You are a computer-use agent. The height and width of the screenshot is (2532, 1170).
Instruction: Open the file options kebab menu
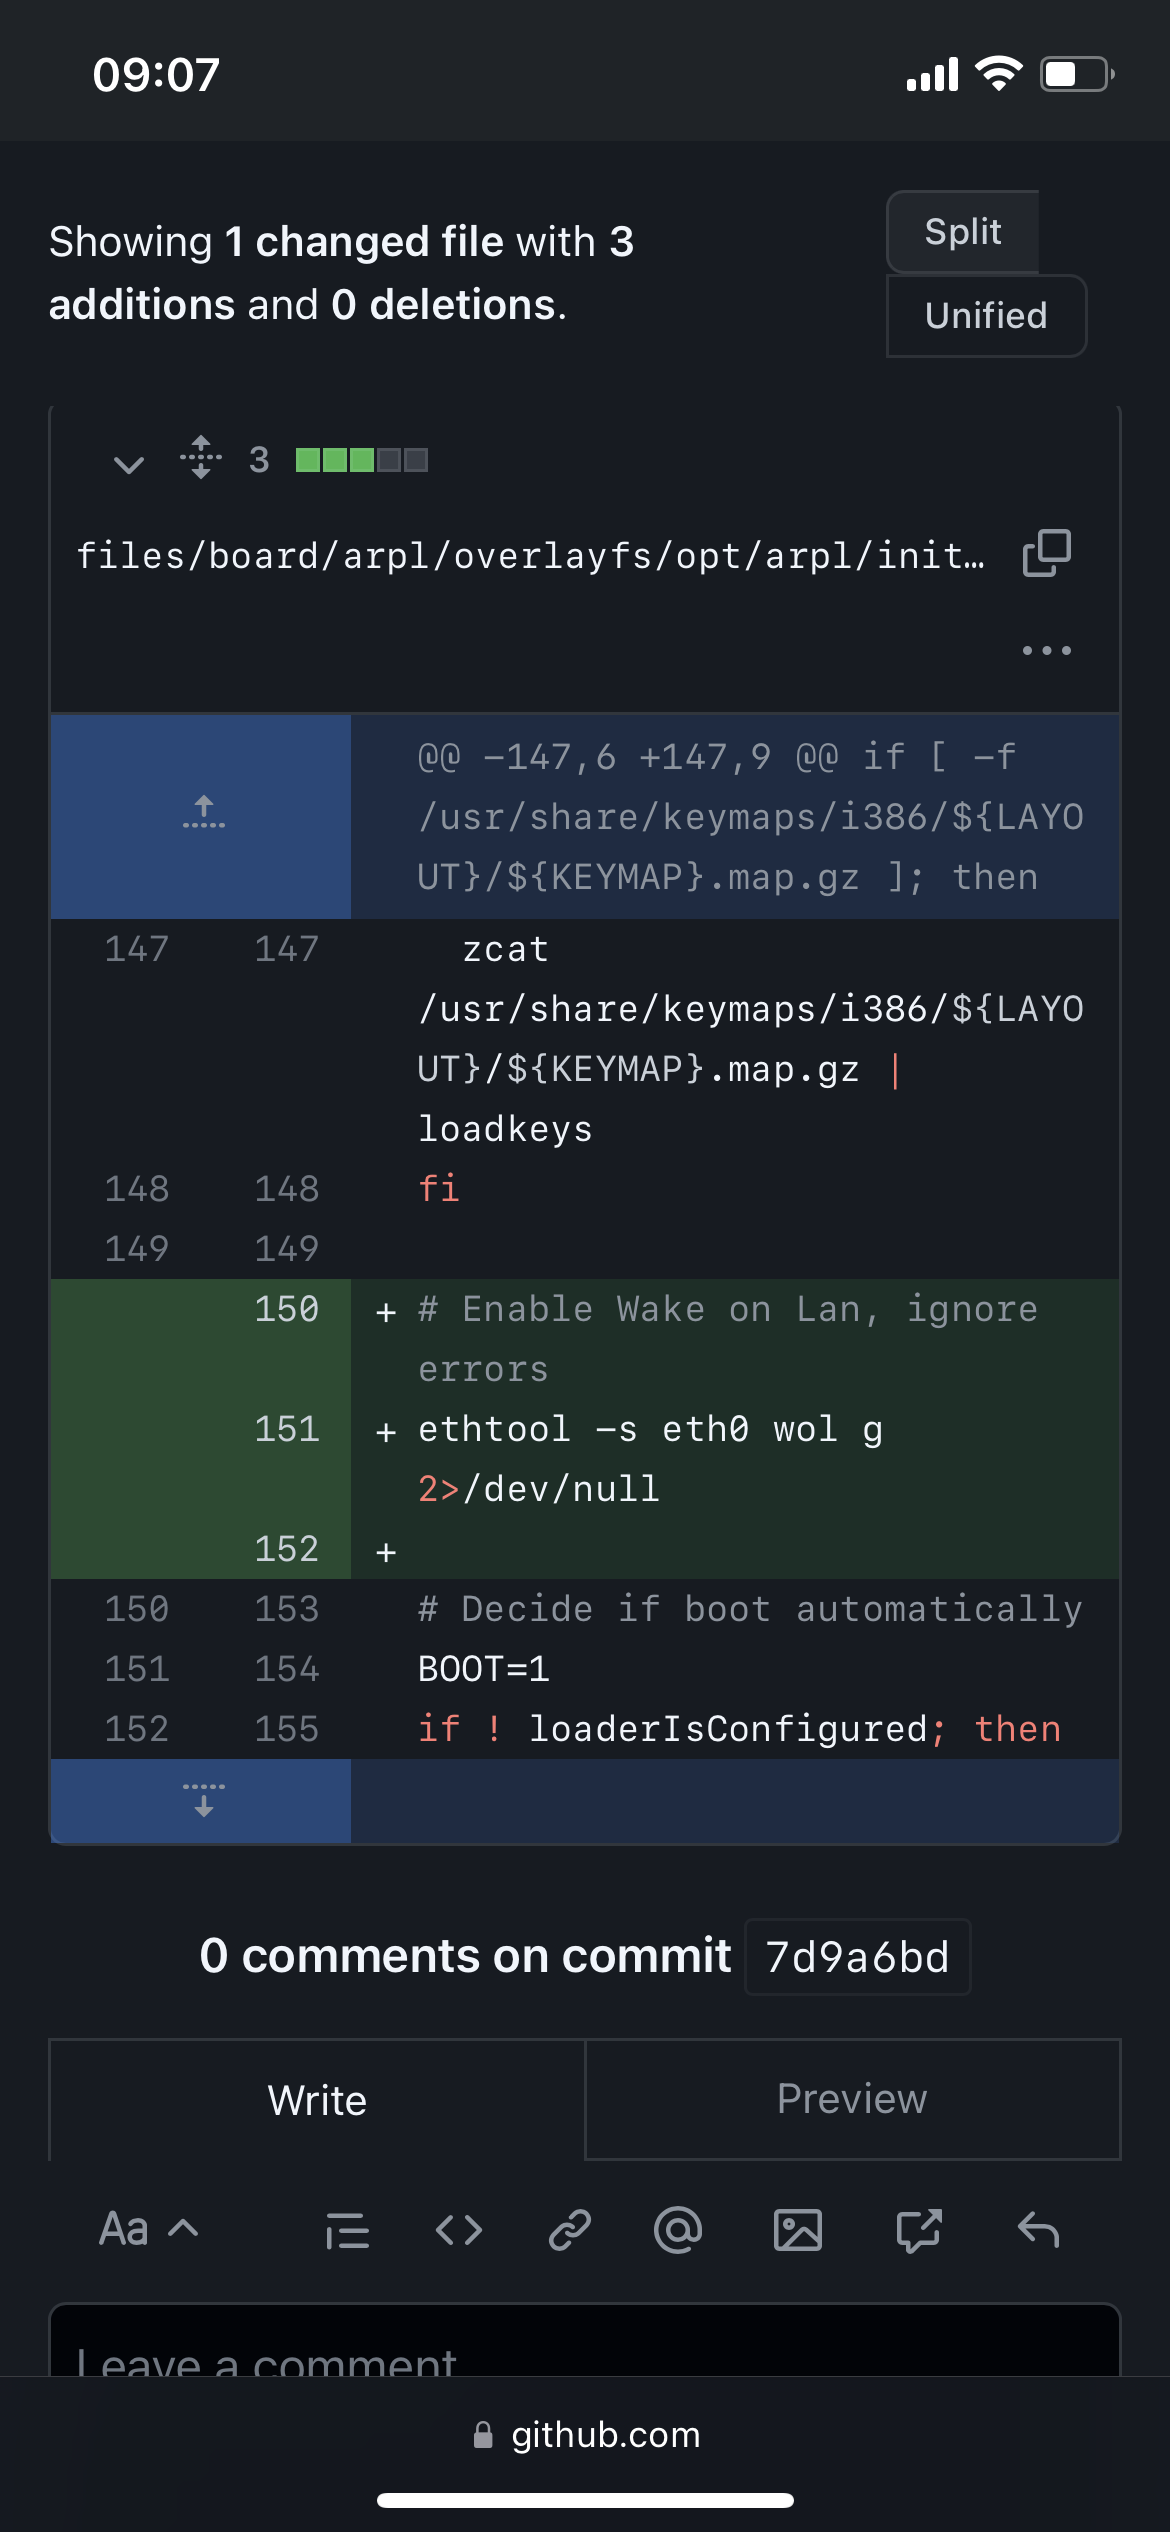click(1044, 650)
